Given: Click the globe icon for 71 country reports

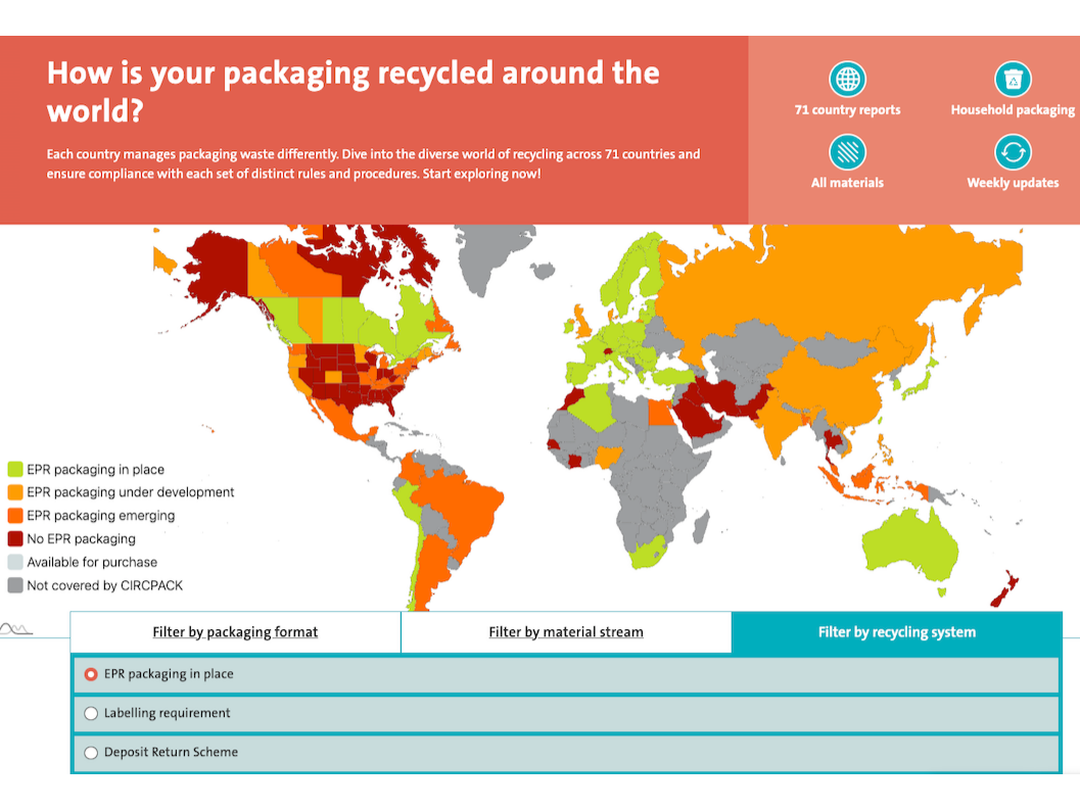Looking at the screenshot, I should coord(847,79).
